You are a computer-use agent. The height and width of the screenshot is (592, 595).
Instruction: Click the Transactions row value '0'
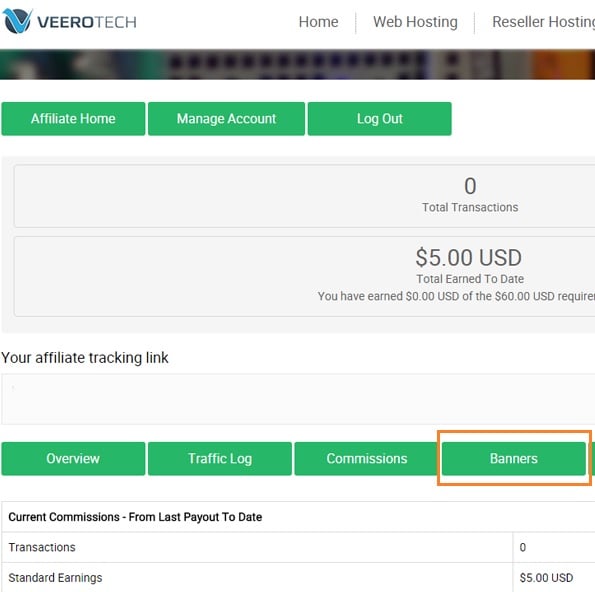523,547
